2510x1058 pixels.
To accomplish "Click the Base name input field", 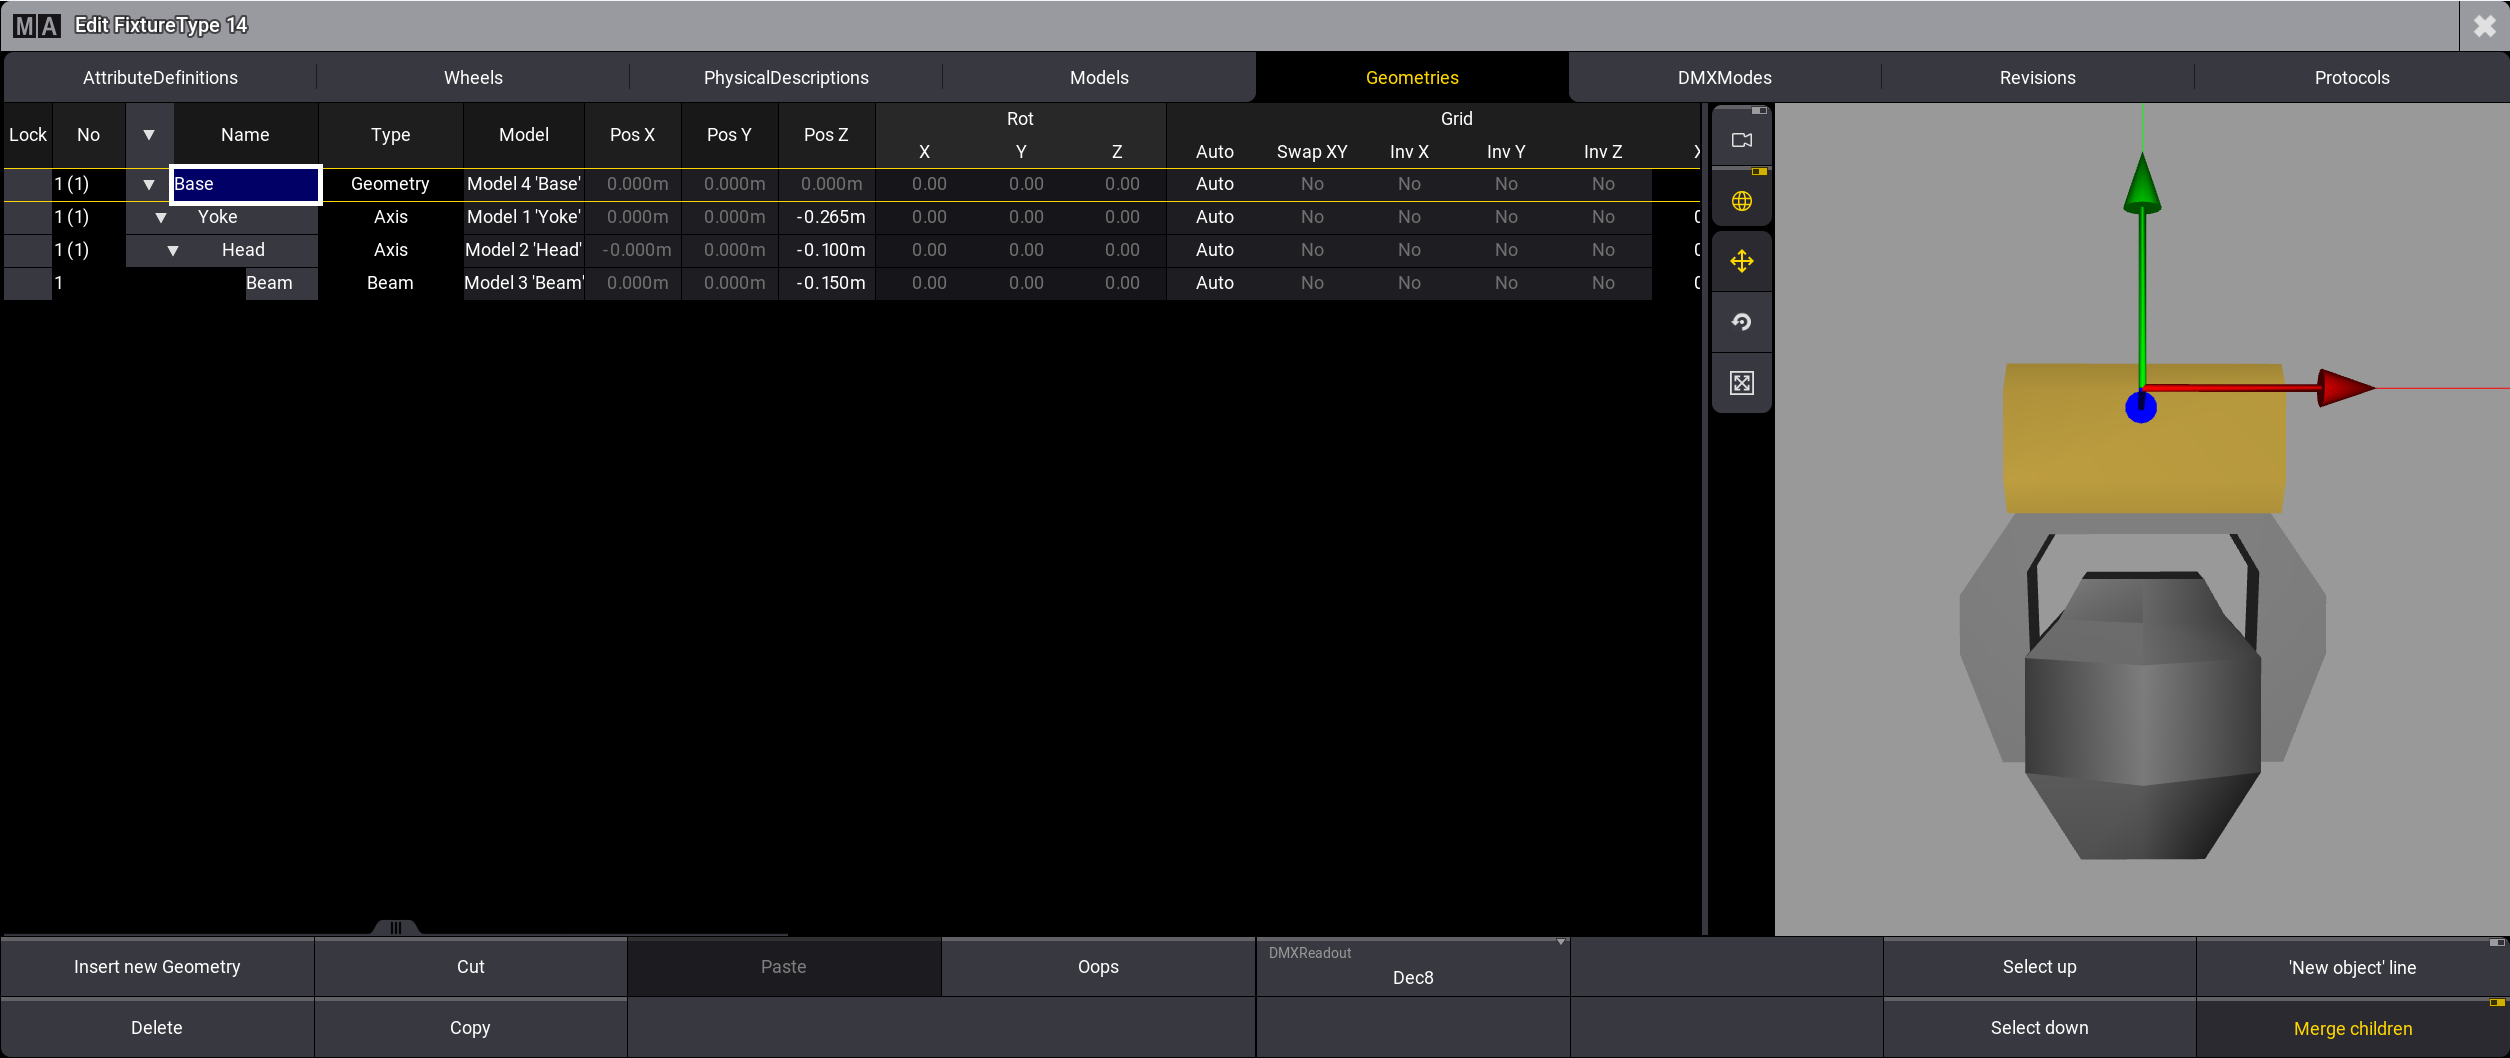I will [245, 184].
